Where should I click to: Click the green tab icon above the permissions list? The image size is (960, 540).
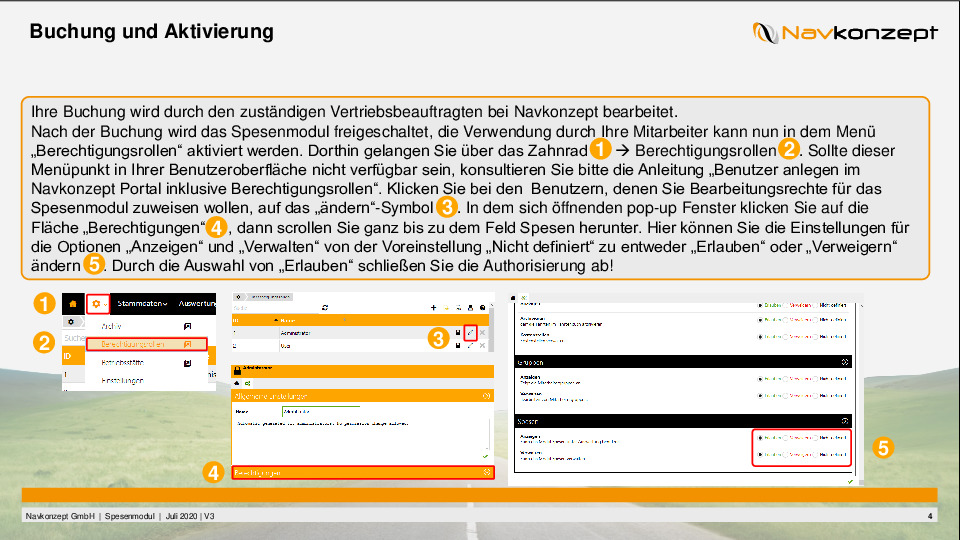click(x=524, y=298)
